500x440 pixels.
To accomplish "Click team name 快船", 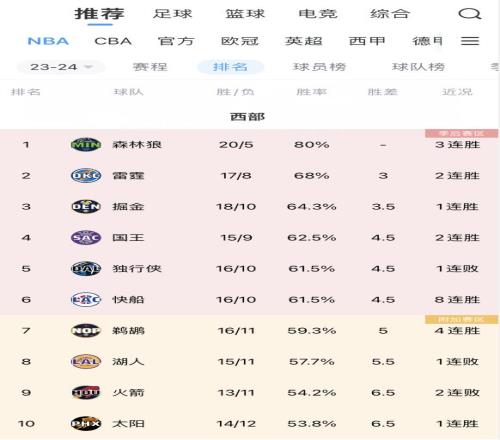I will pos(128,300).
